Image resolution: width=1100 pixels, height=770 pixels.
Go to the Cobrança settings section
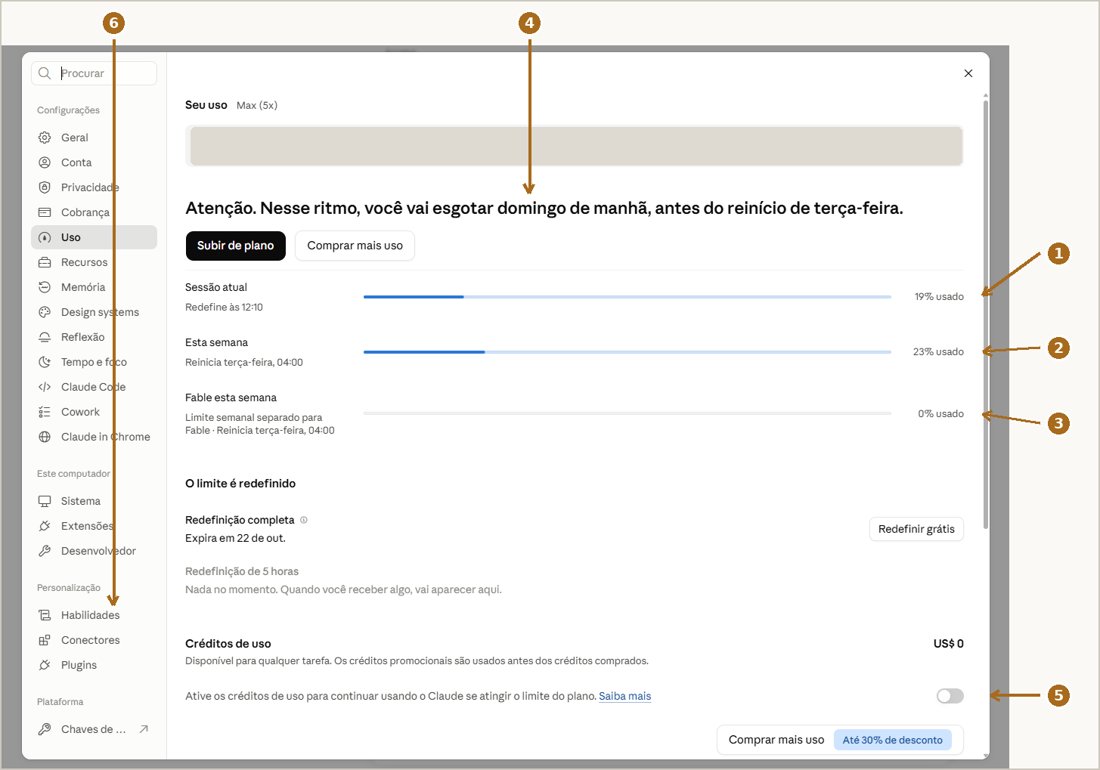pos(94,212)
